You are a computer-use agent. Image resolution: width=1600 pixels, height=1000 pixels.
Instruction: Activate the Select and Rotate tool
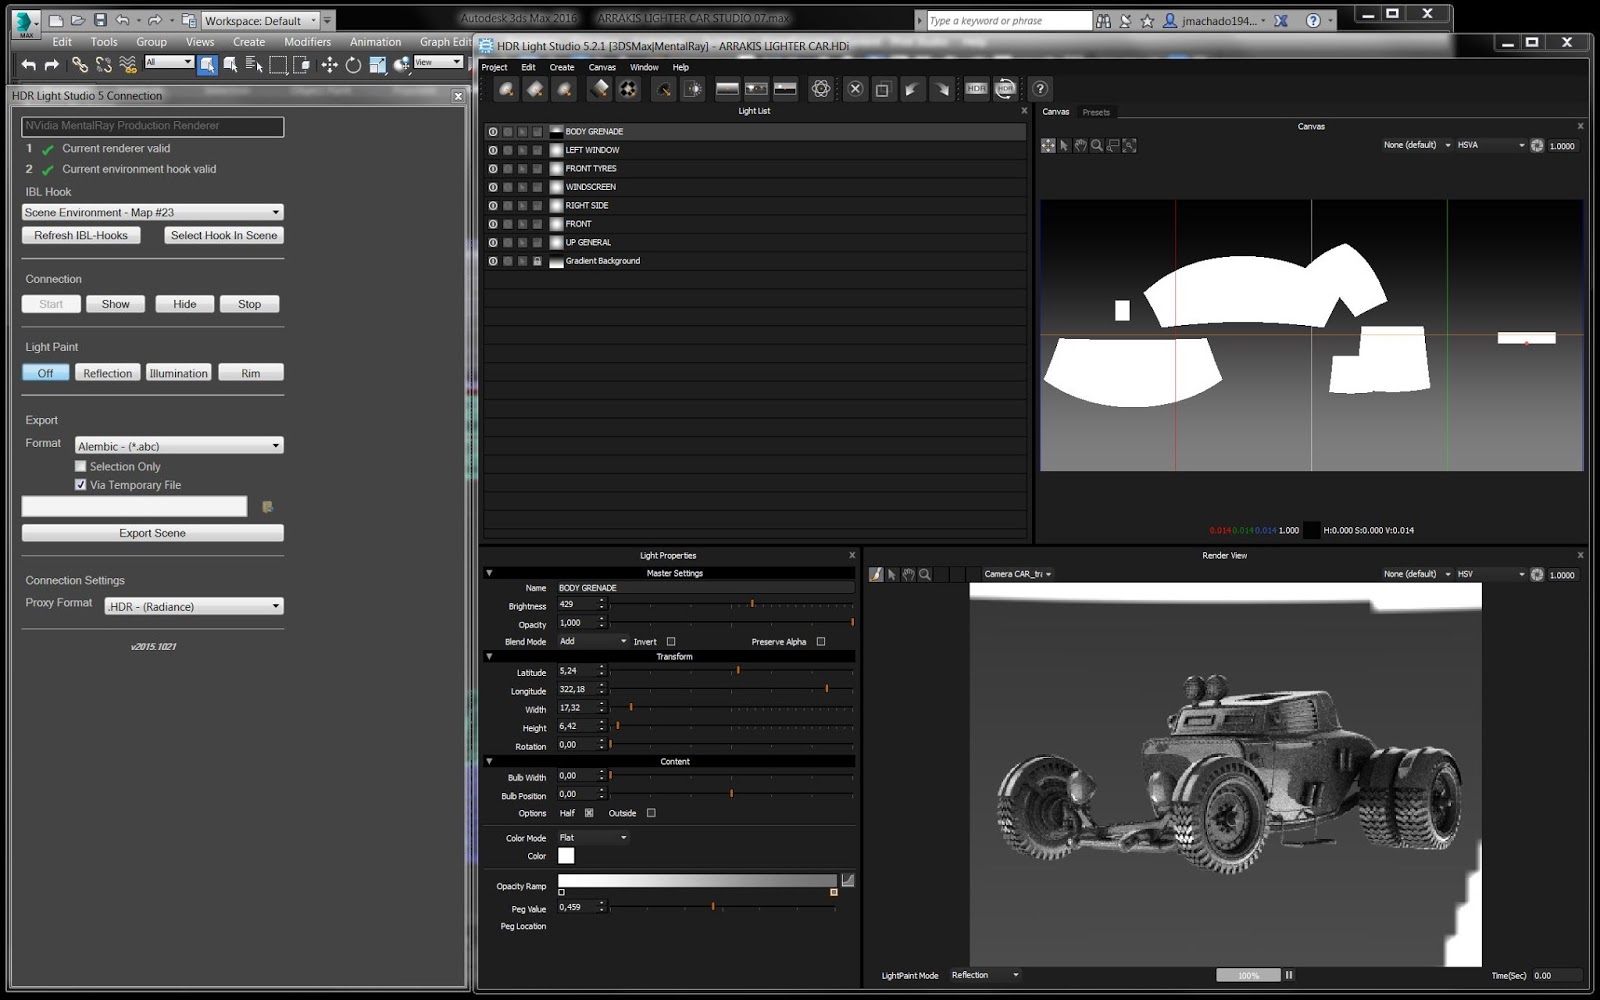pyautogui.click(x=353, y=65)
